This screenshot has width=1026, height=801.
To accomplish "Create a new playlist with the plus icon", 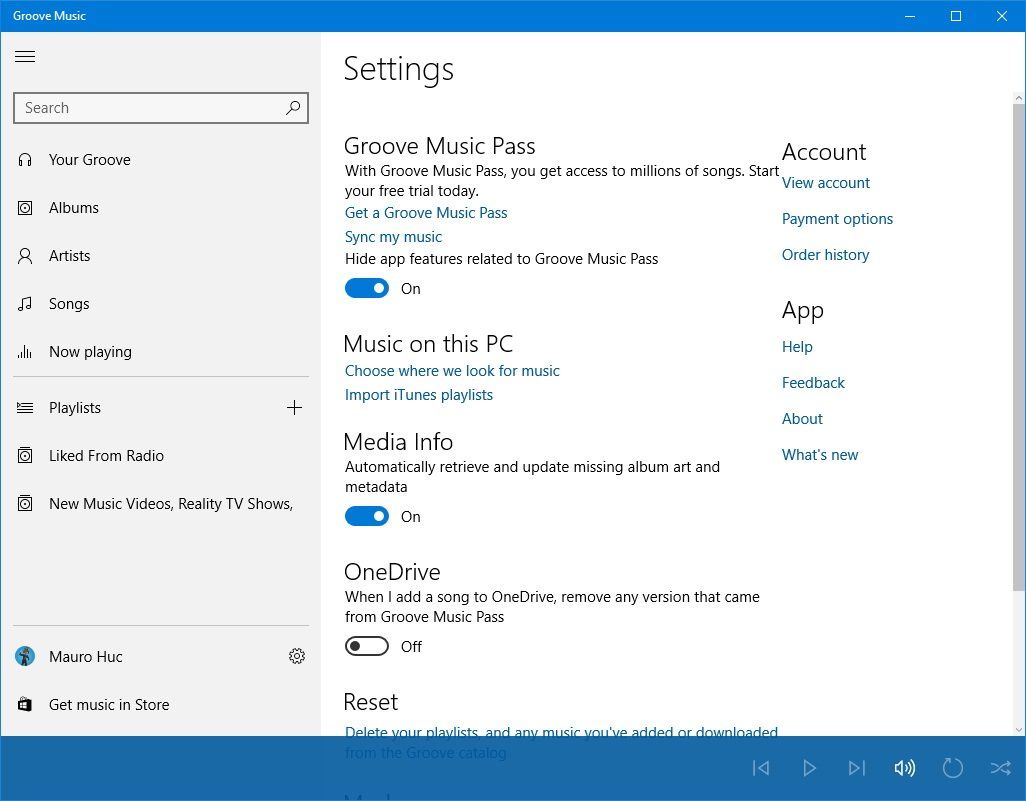I will point(294,407).
